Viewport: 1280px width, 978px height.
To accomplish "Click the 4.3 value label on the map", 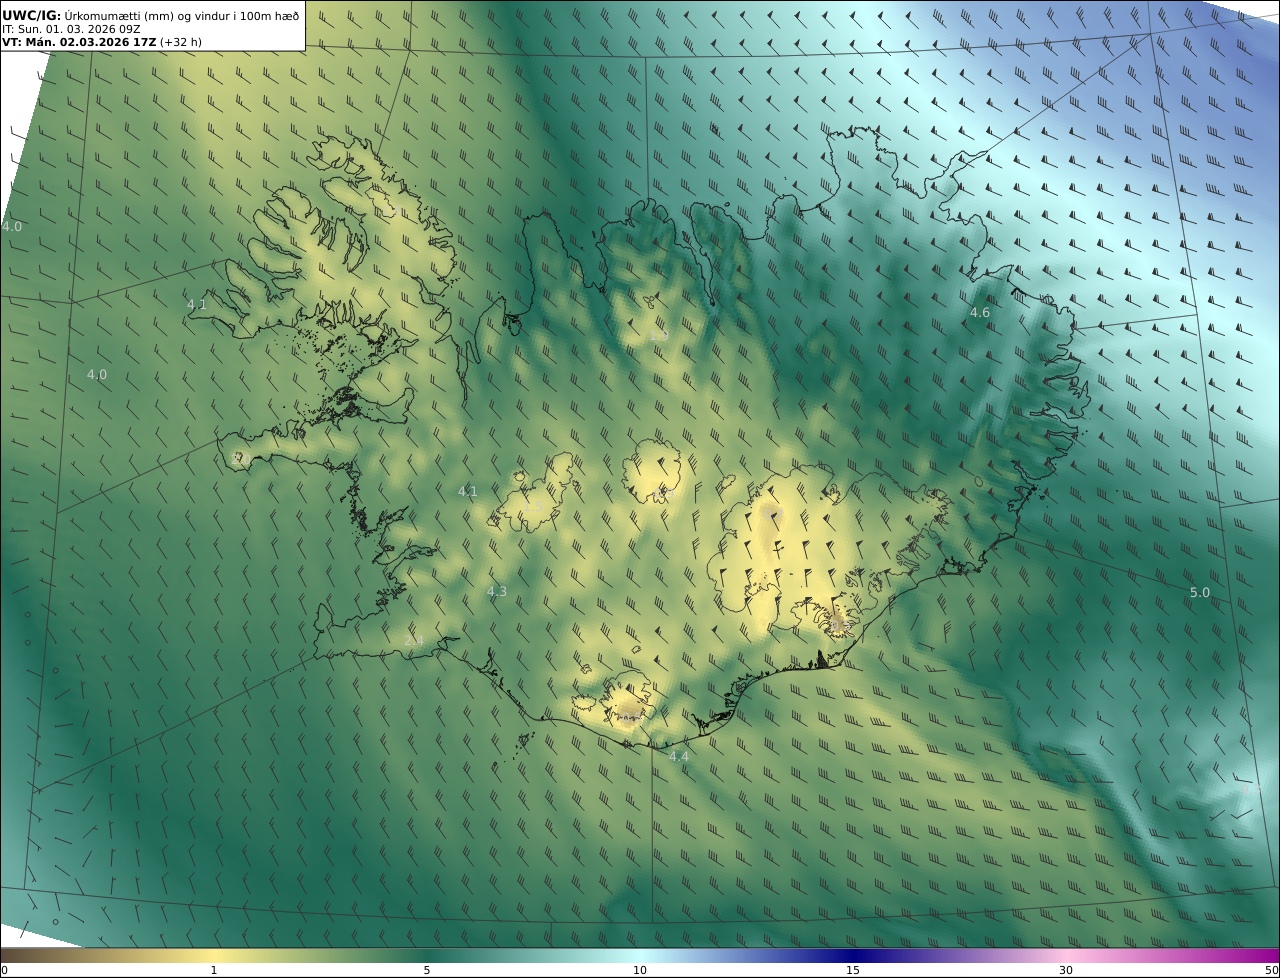I will click(497, 592).
